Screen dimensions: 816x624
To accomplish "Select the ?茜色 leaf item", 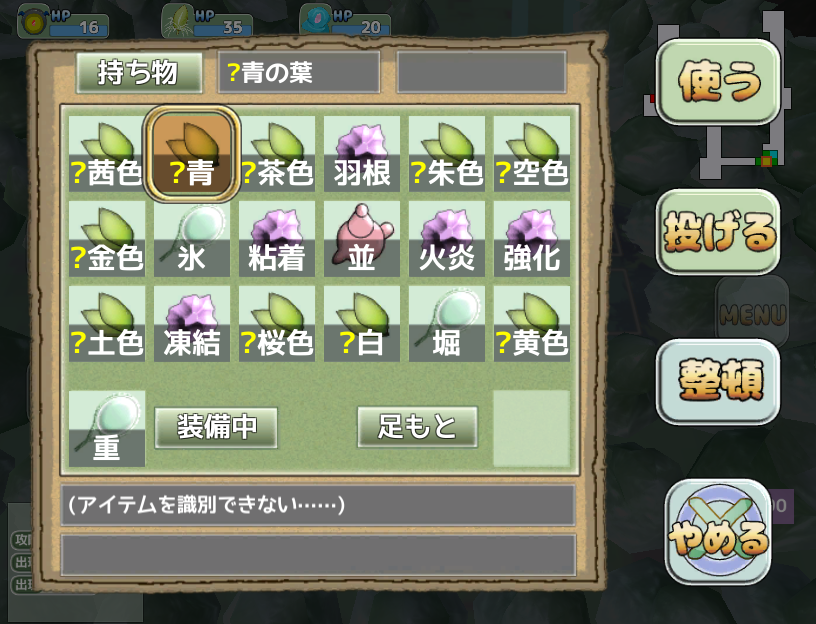I will (x=107, y=154).
